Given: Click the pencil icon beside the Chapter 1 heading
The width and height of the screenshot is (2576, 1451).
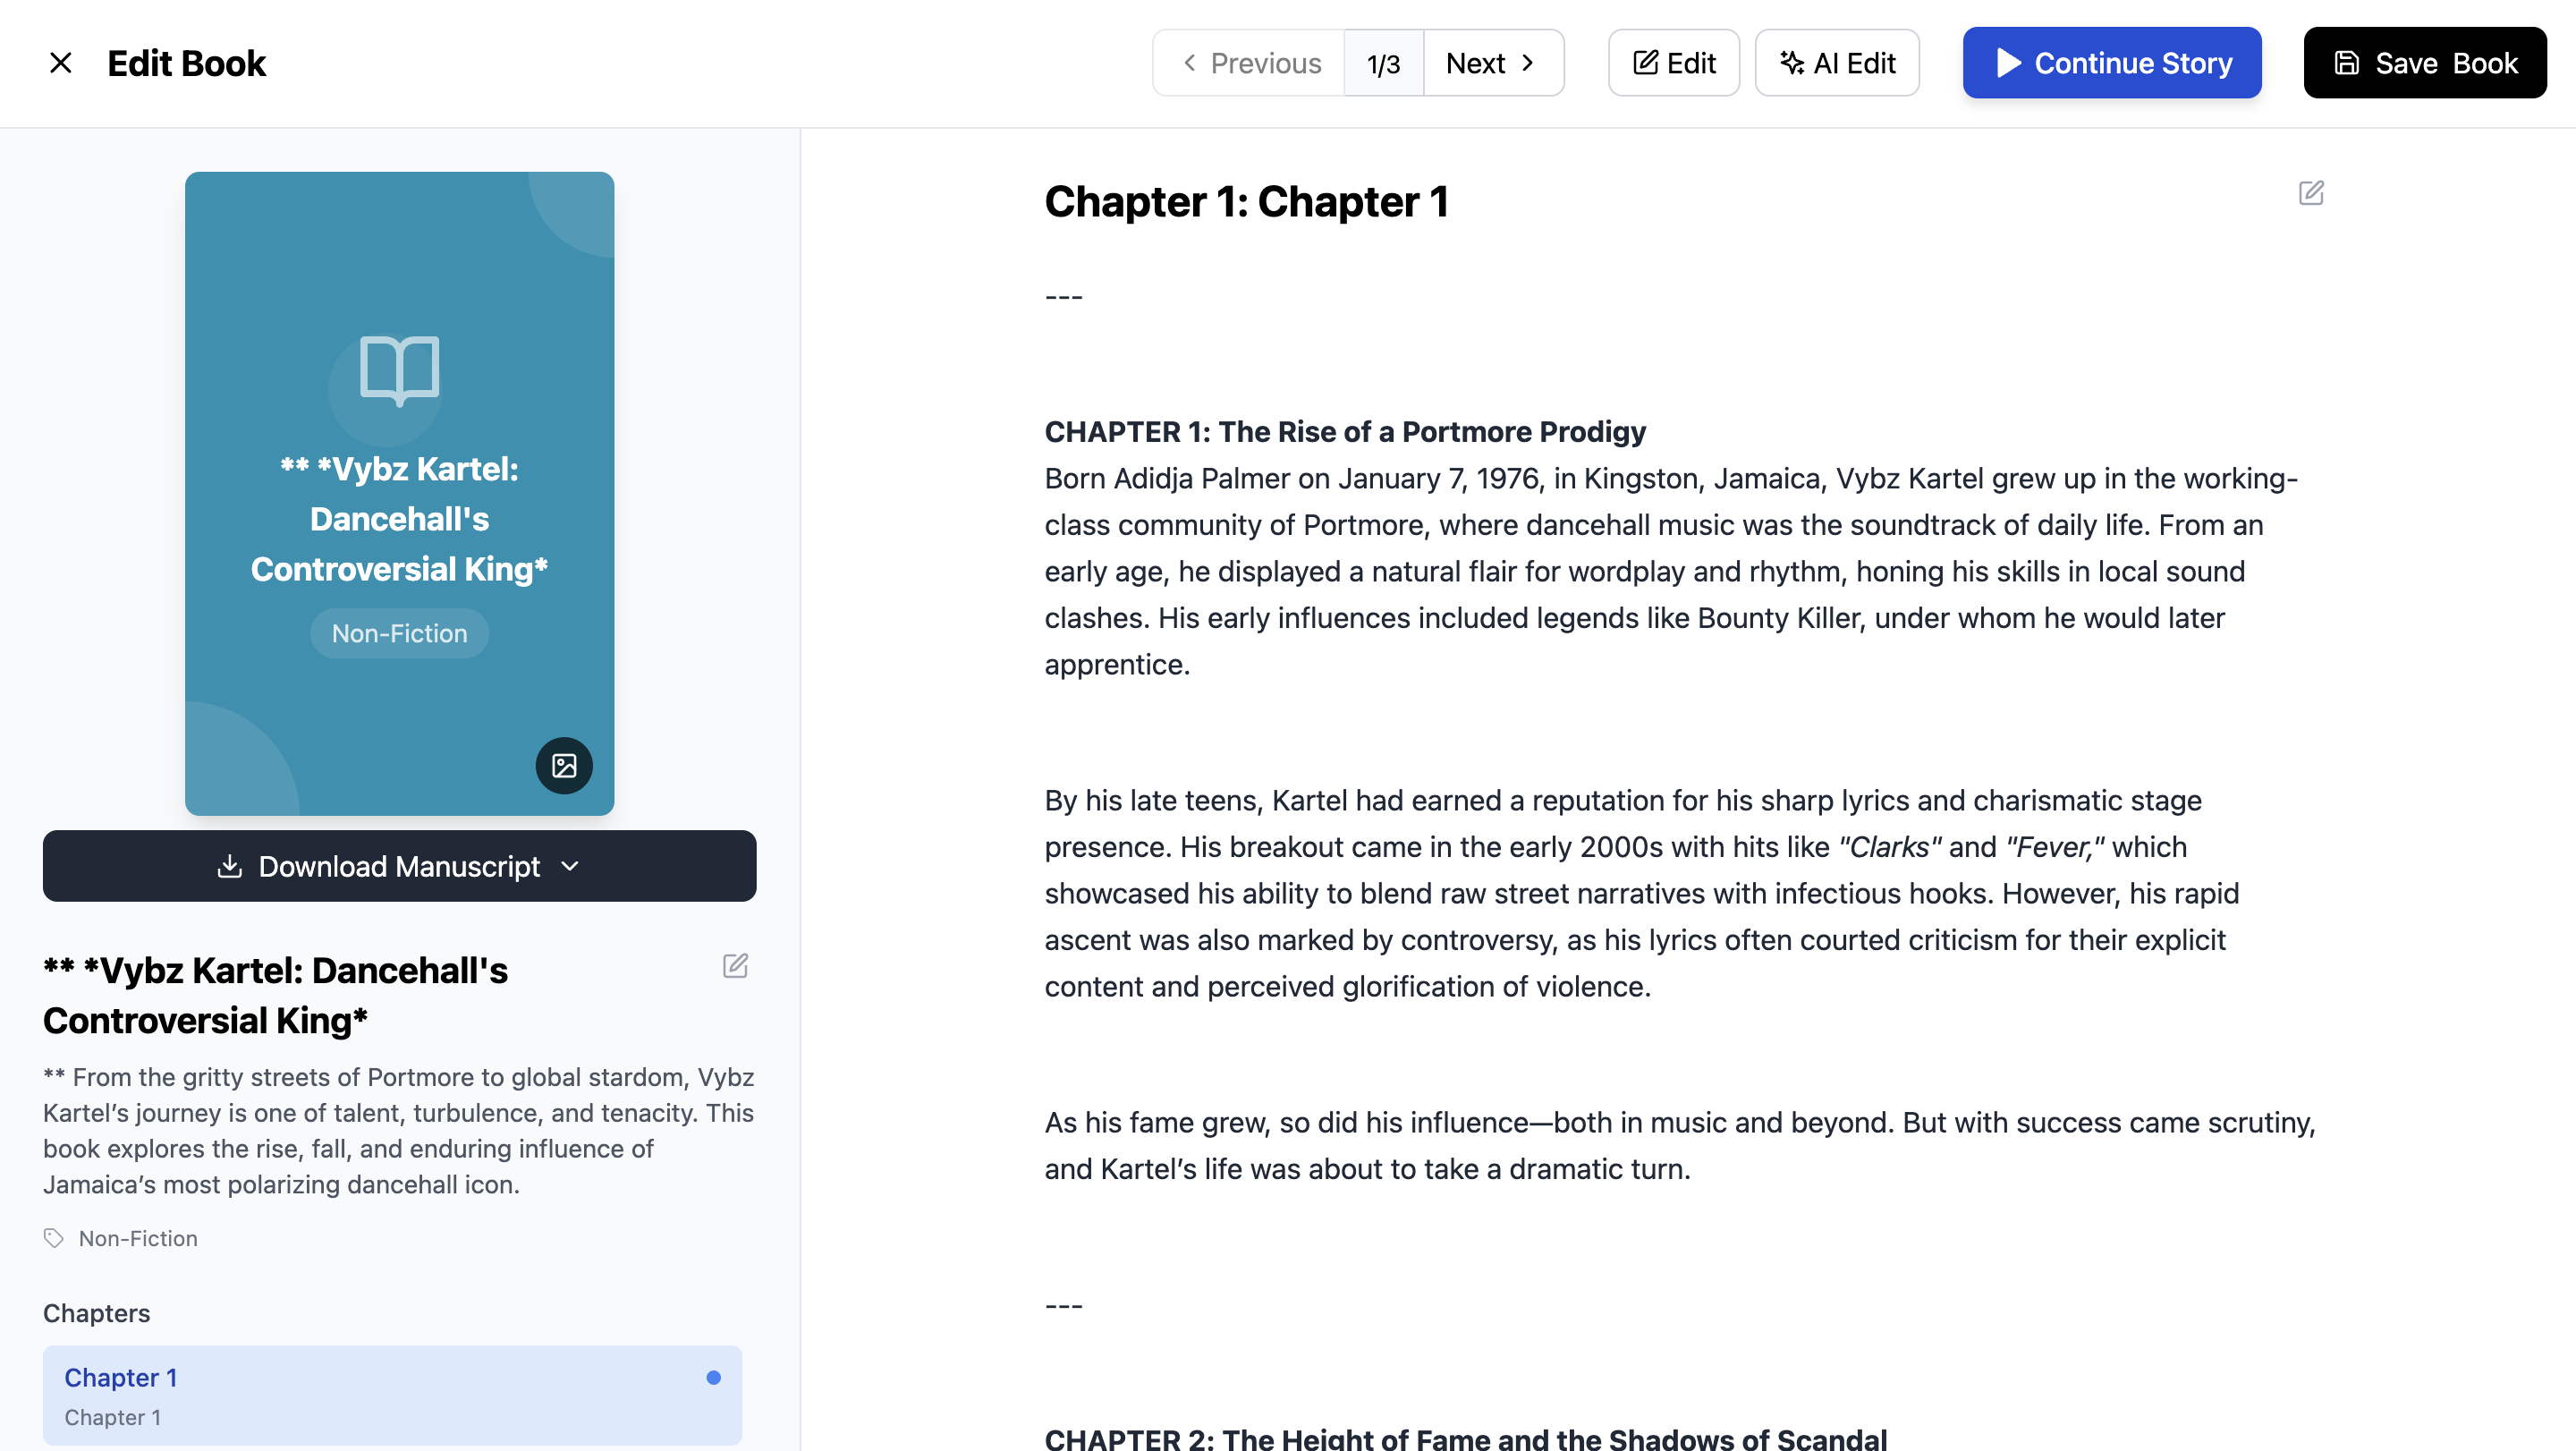Looking at the screenshot, I should 2311,193.
